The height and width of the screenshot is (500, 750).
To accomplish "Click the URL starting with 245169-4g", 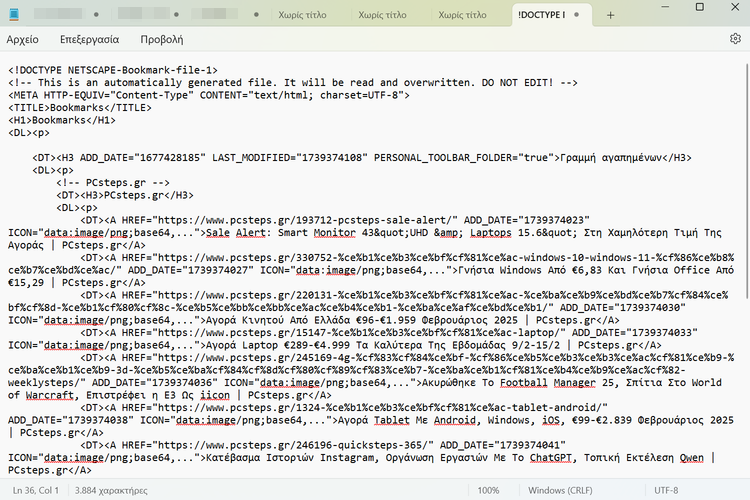I will (x=371, y=370).
